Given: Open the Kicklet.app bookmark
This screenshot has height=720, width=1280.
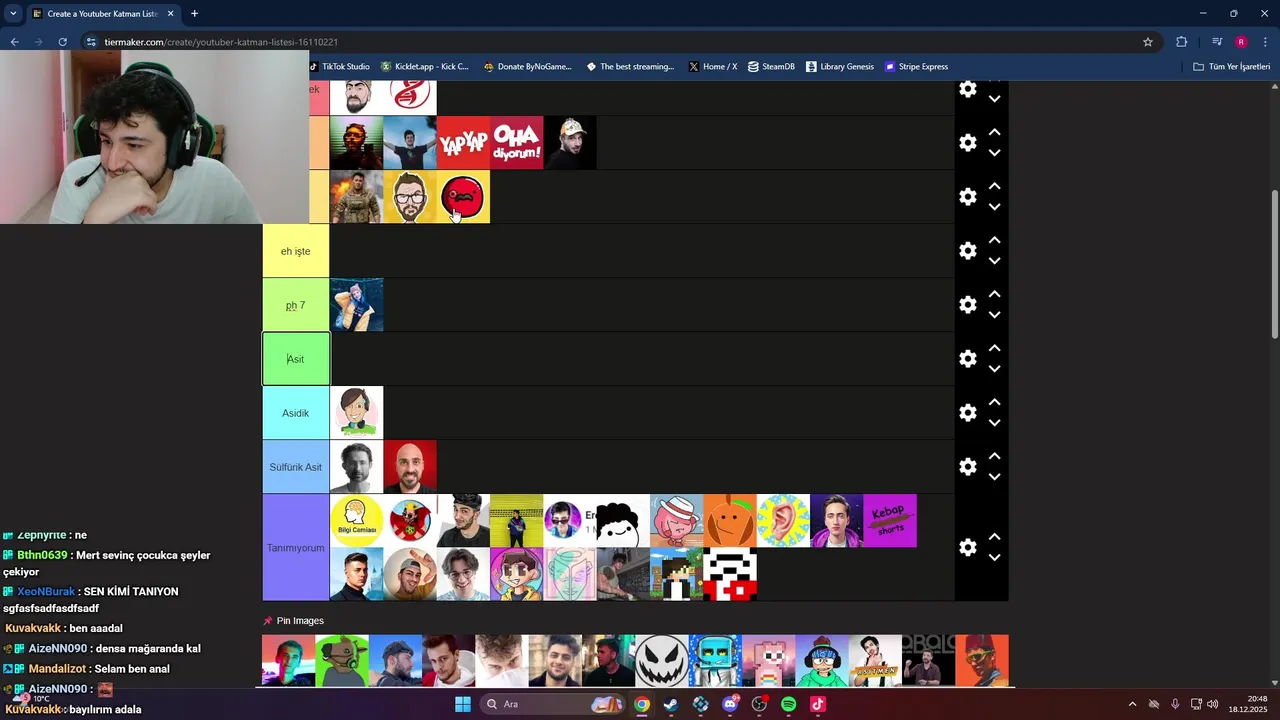Looking at the screenshot, I should [425, 67].
